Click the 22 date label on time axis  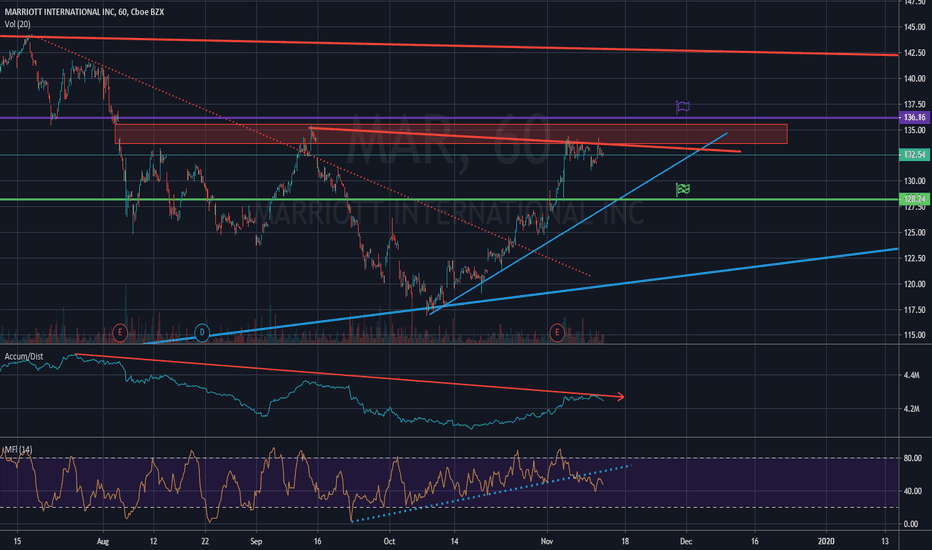[205, 541]
